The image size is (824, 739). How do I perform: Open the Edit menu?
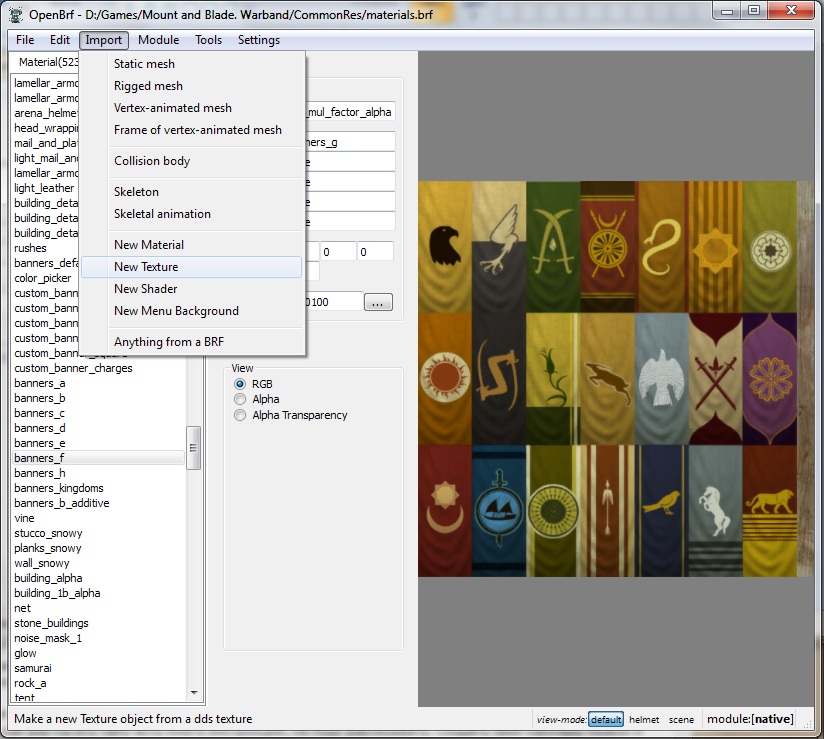pos(60,40)
